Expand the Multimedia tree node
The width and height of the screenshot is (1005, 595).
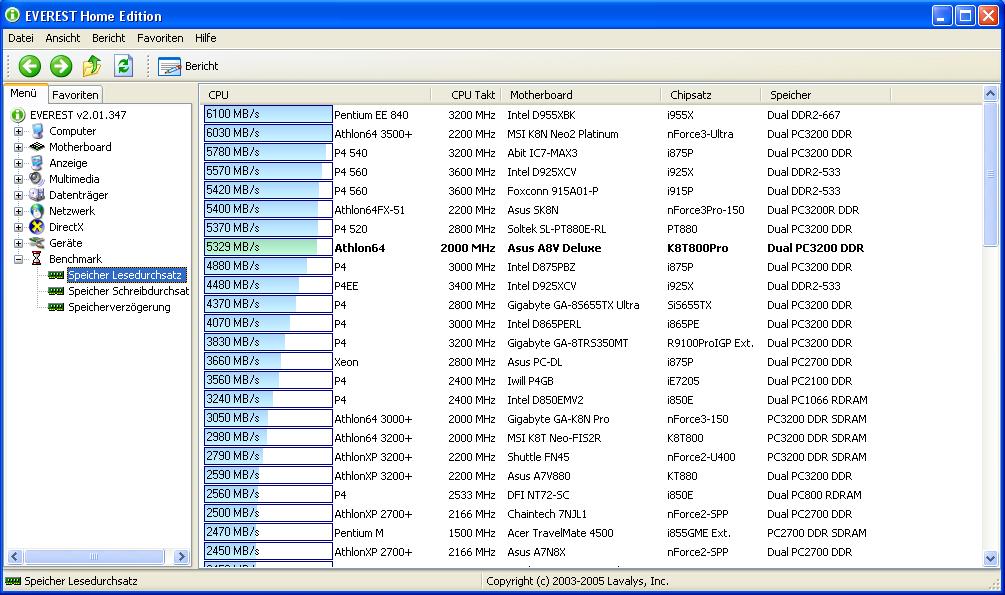18,180
